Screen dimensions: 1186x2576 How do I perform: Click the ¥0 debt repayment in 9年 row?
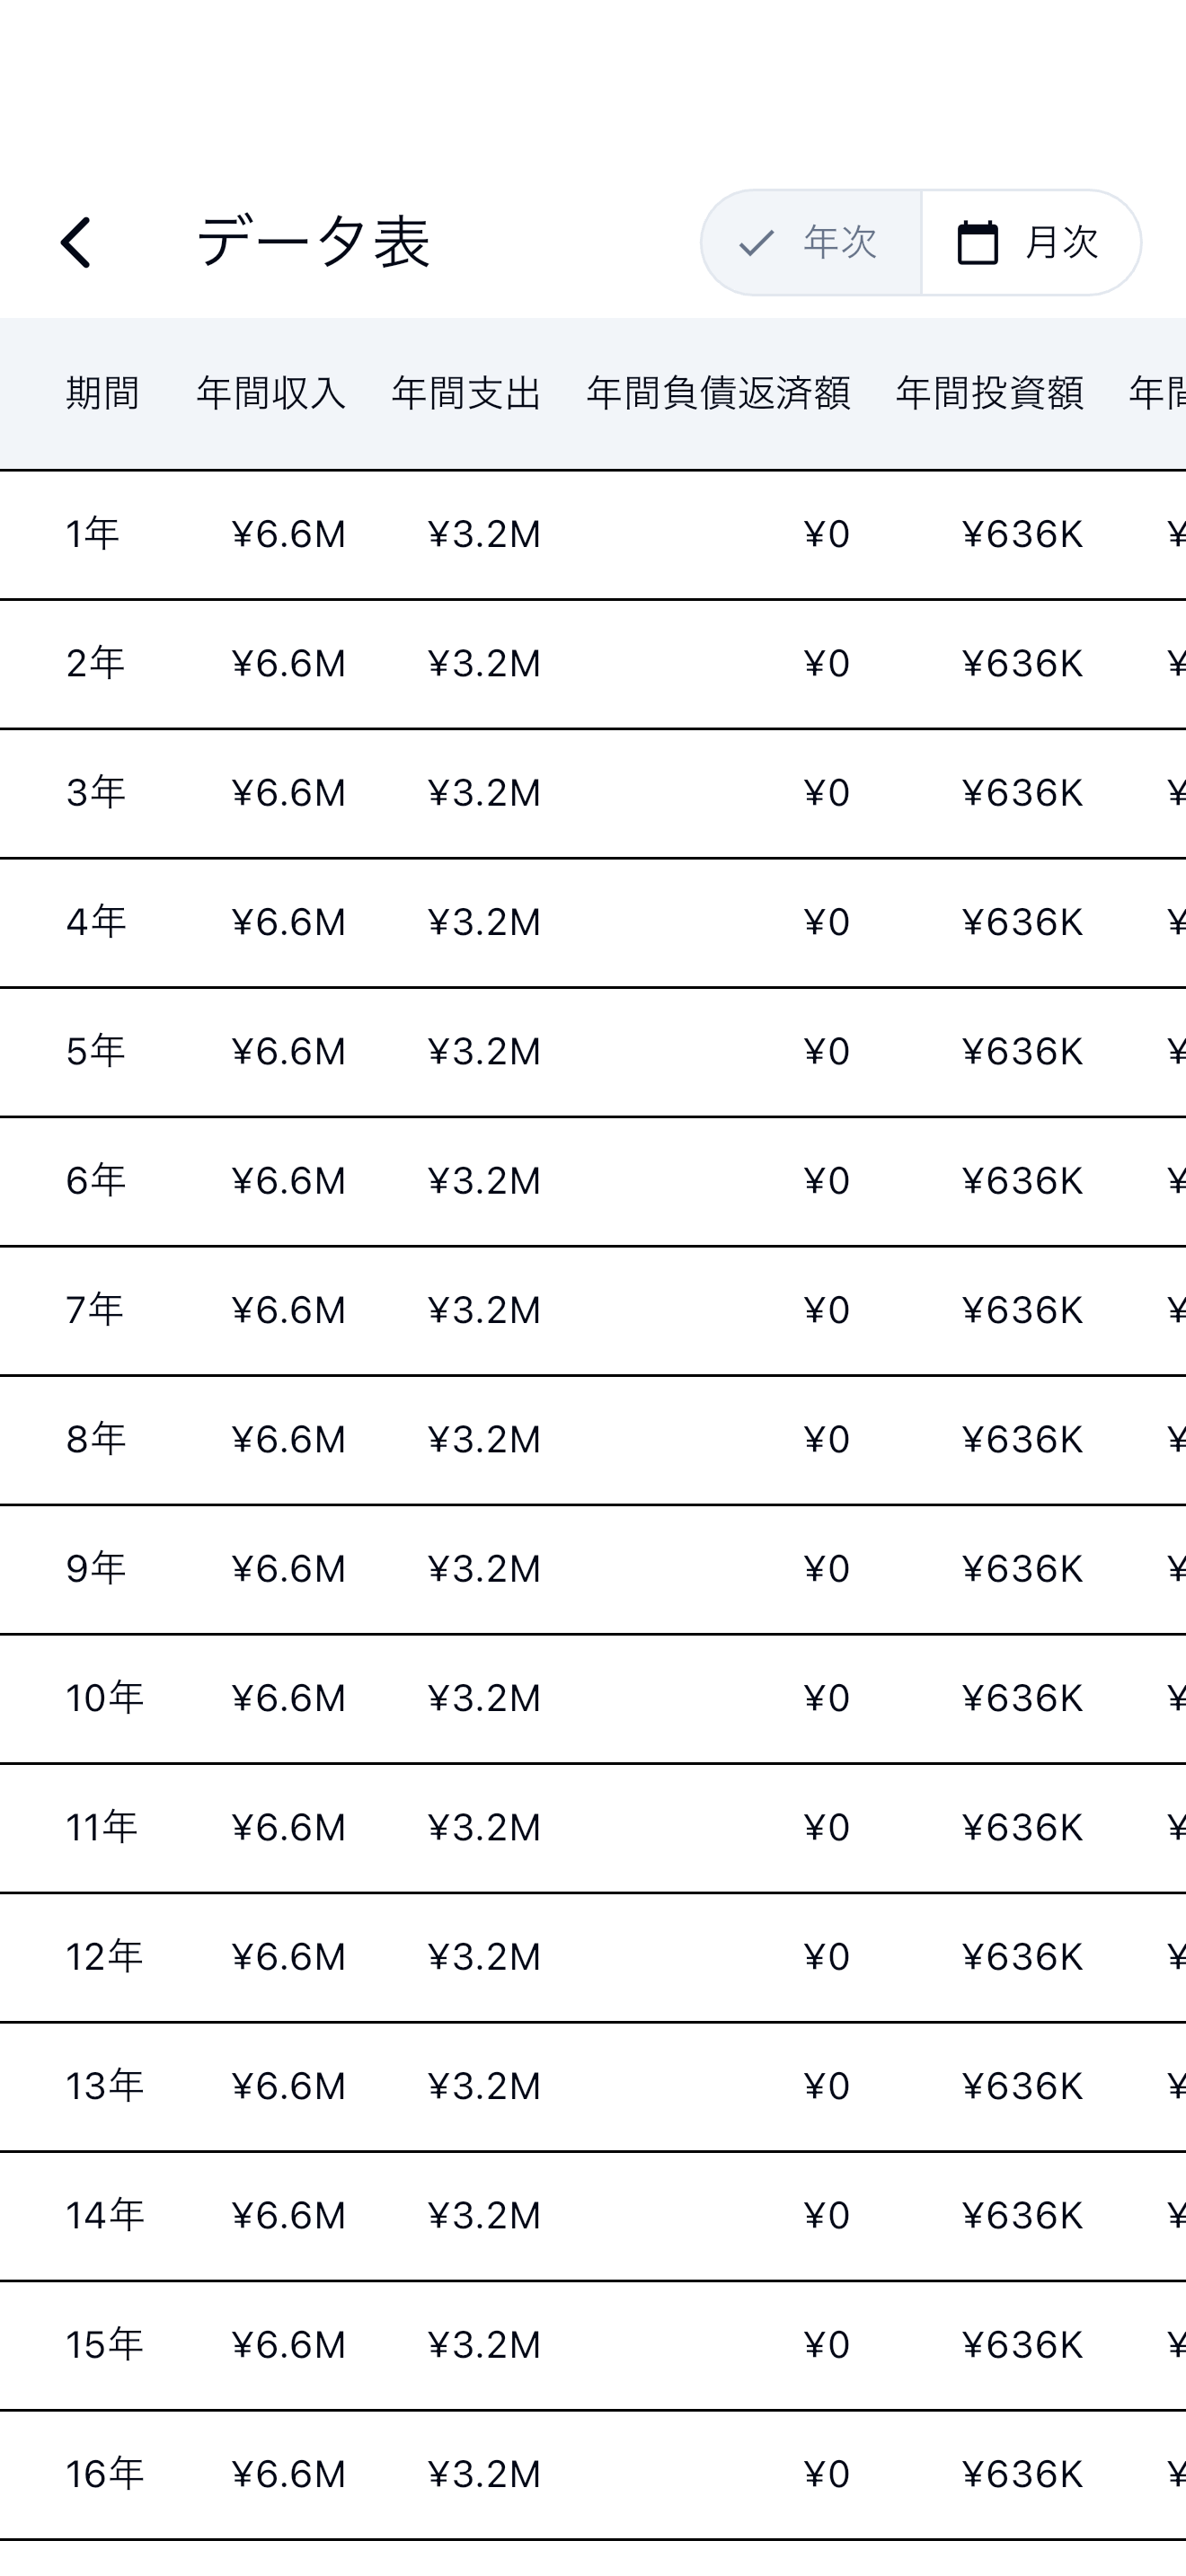[x=826, y=1569]
